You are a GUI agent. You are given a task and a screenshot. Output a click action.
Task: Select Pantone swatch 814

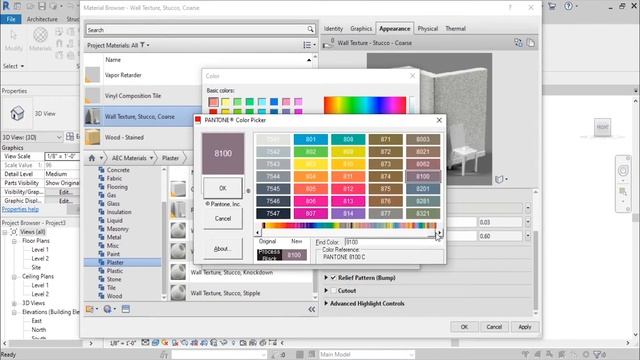[348, 213]
